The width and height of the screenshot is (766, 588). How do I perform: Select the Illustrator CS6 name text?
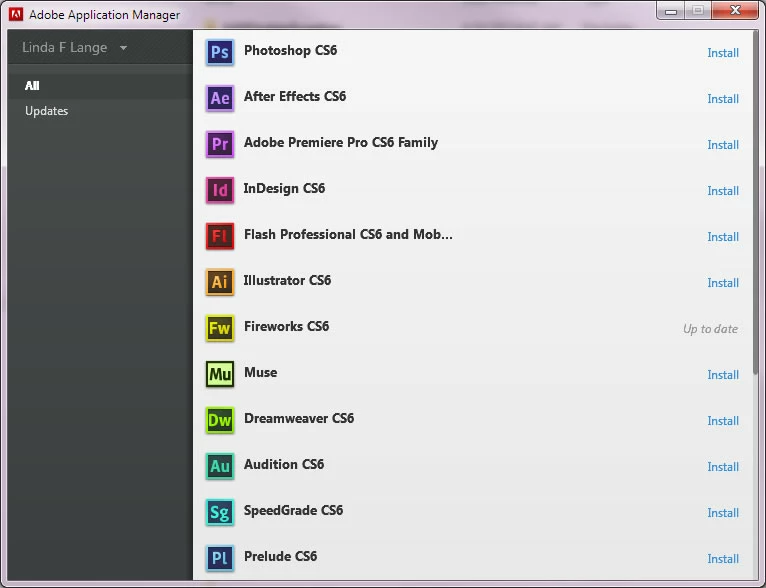click(287, 280)
